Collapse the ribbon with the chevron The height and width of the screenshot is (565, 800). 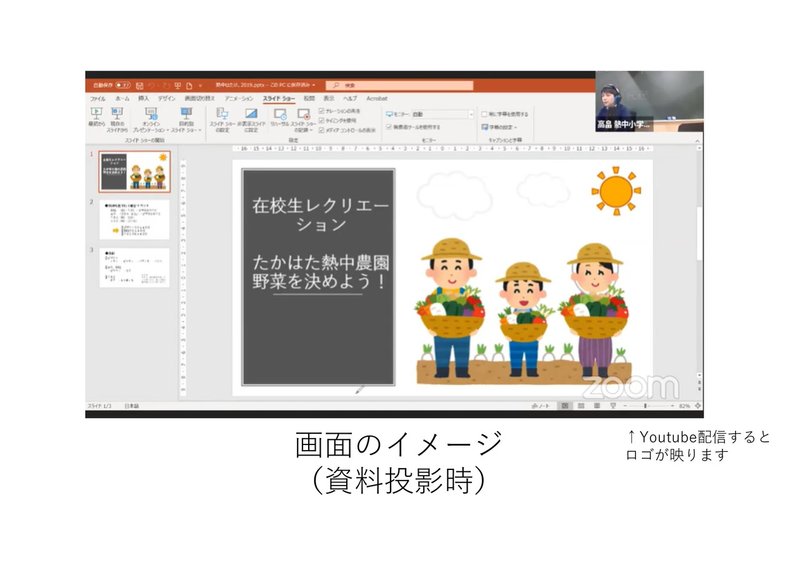697,140
